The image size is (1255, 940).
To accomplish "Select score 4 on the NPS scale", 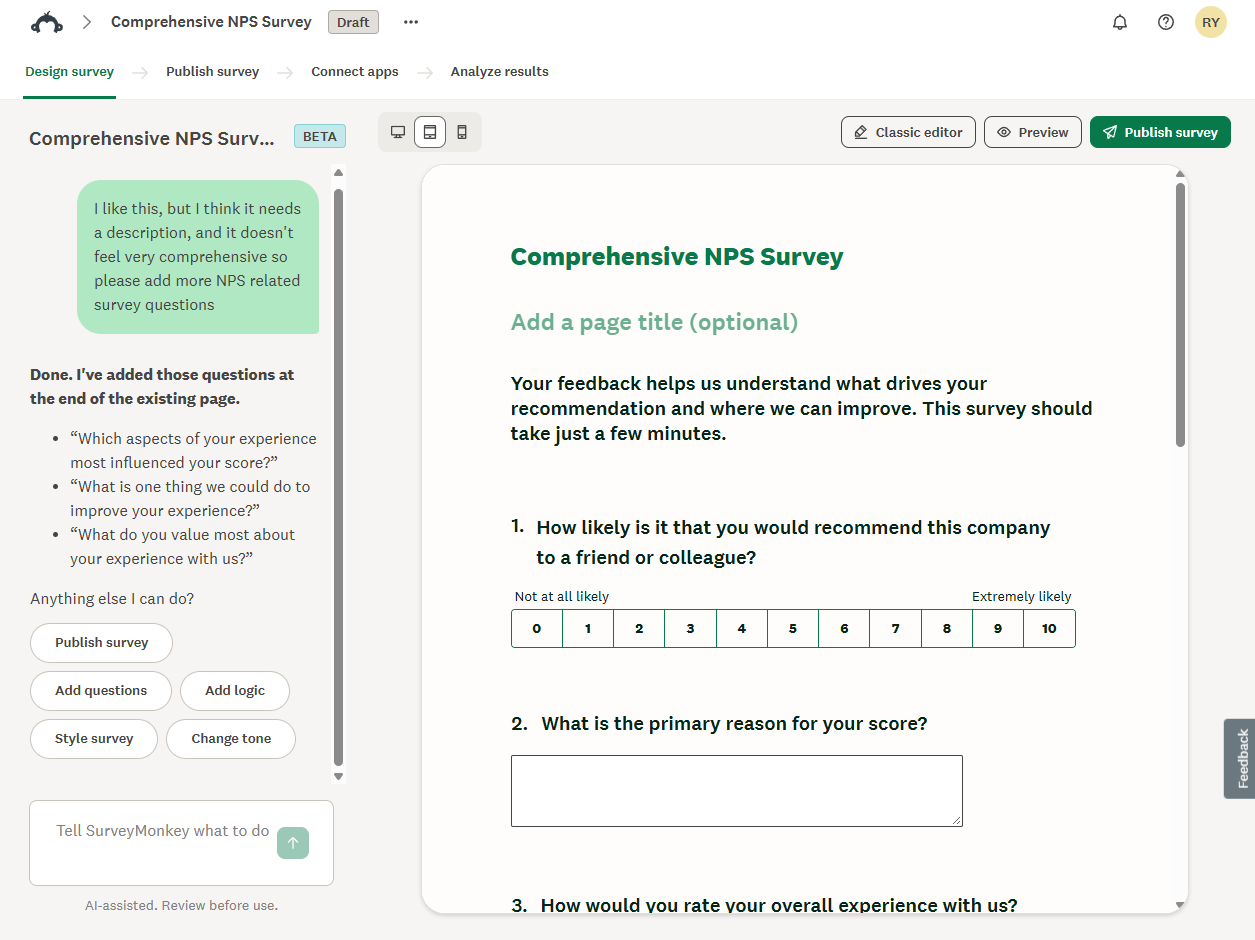I will 742,629.
